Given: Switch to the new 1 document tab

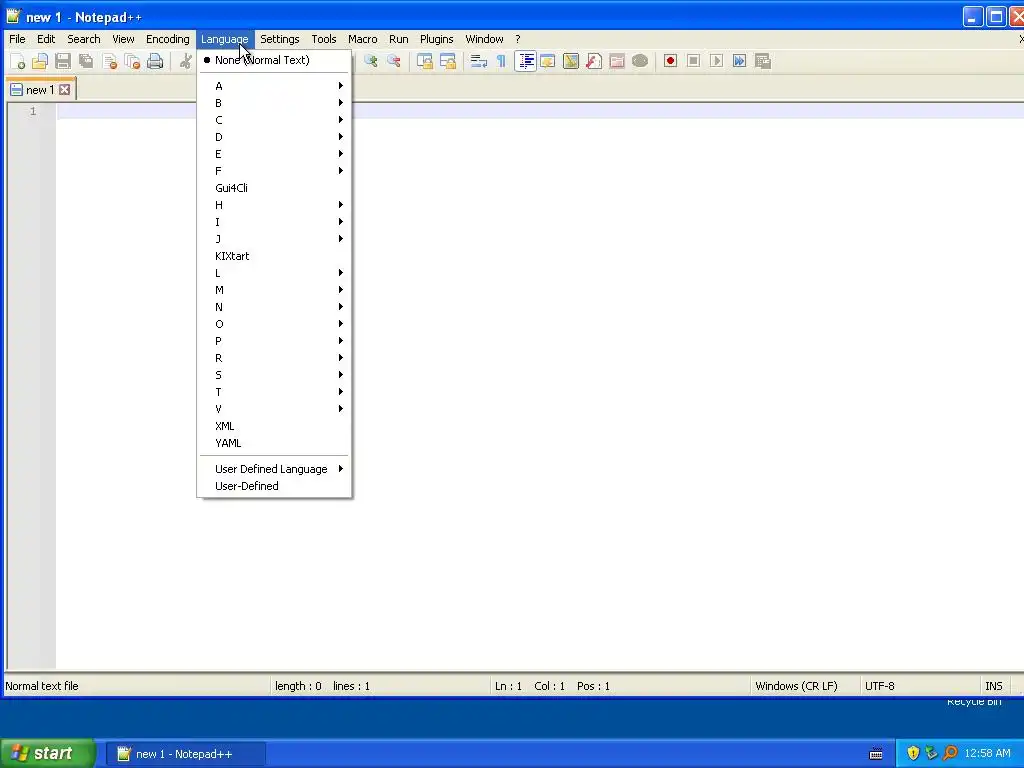Looking at the screenshot, I should coord(40,89).
